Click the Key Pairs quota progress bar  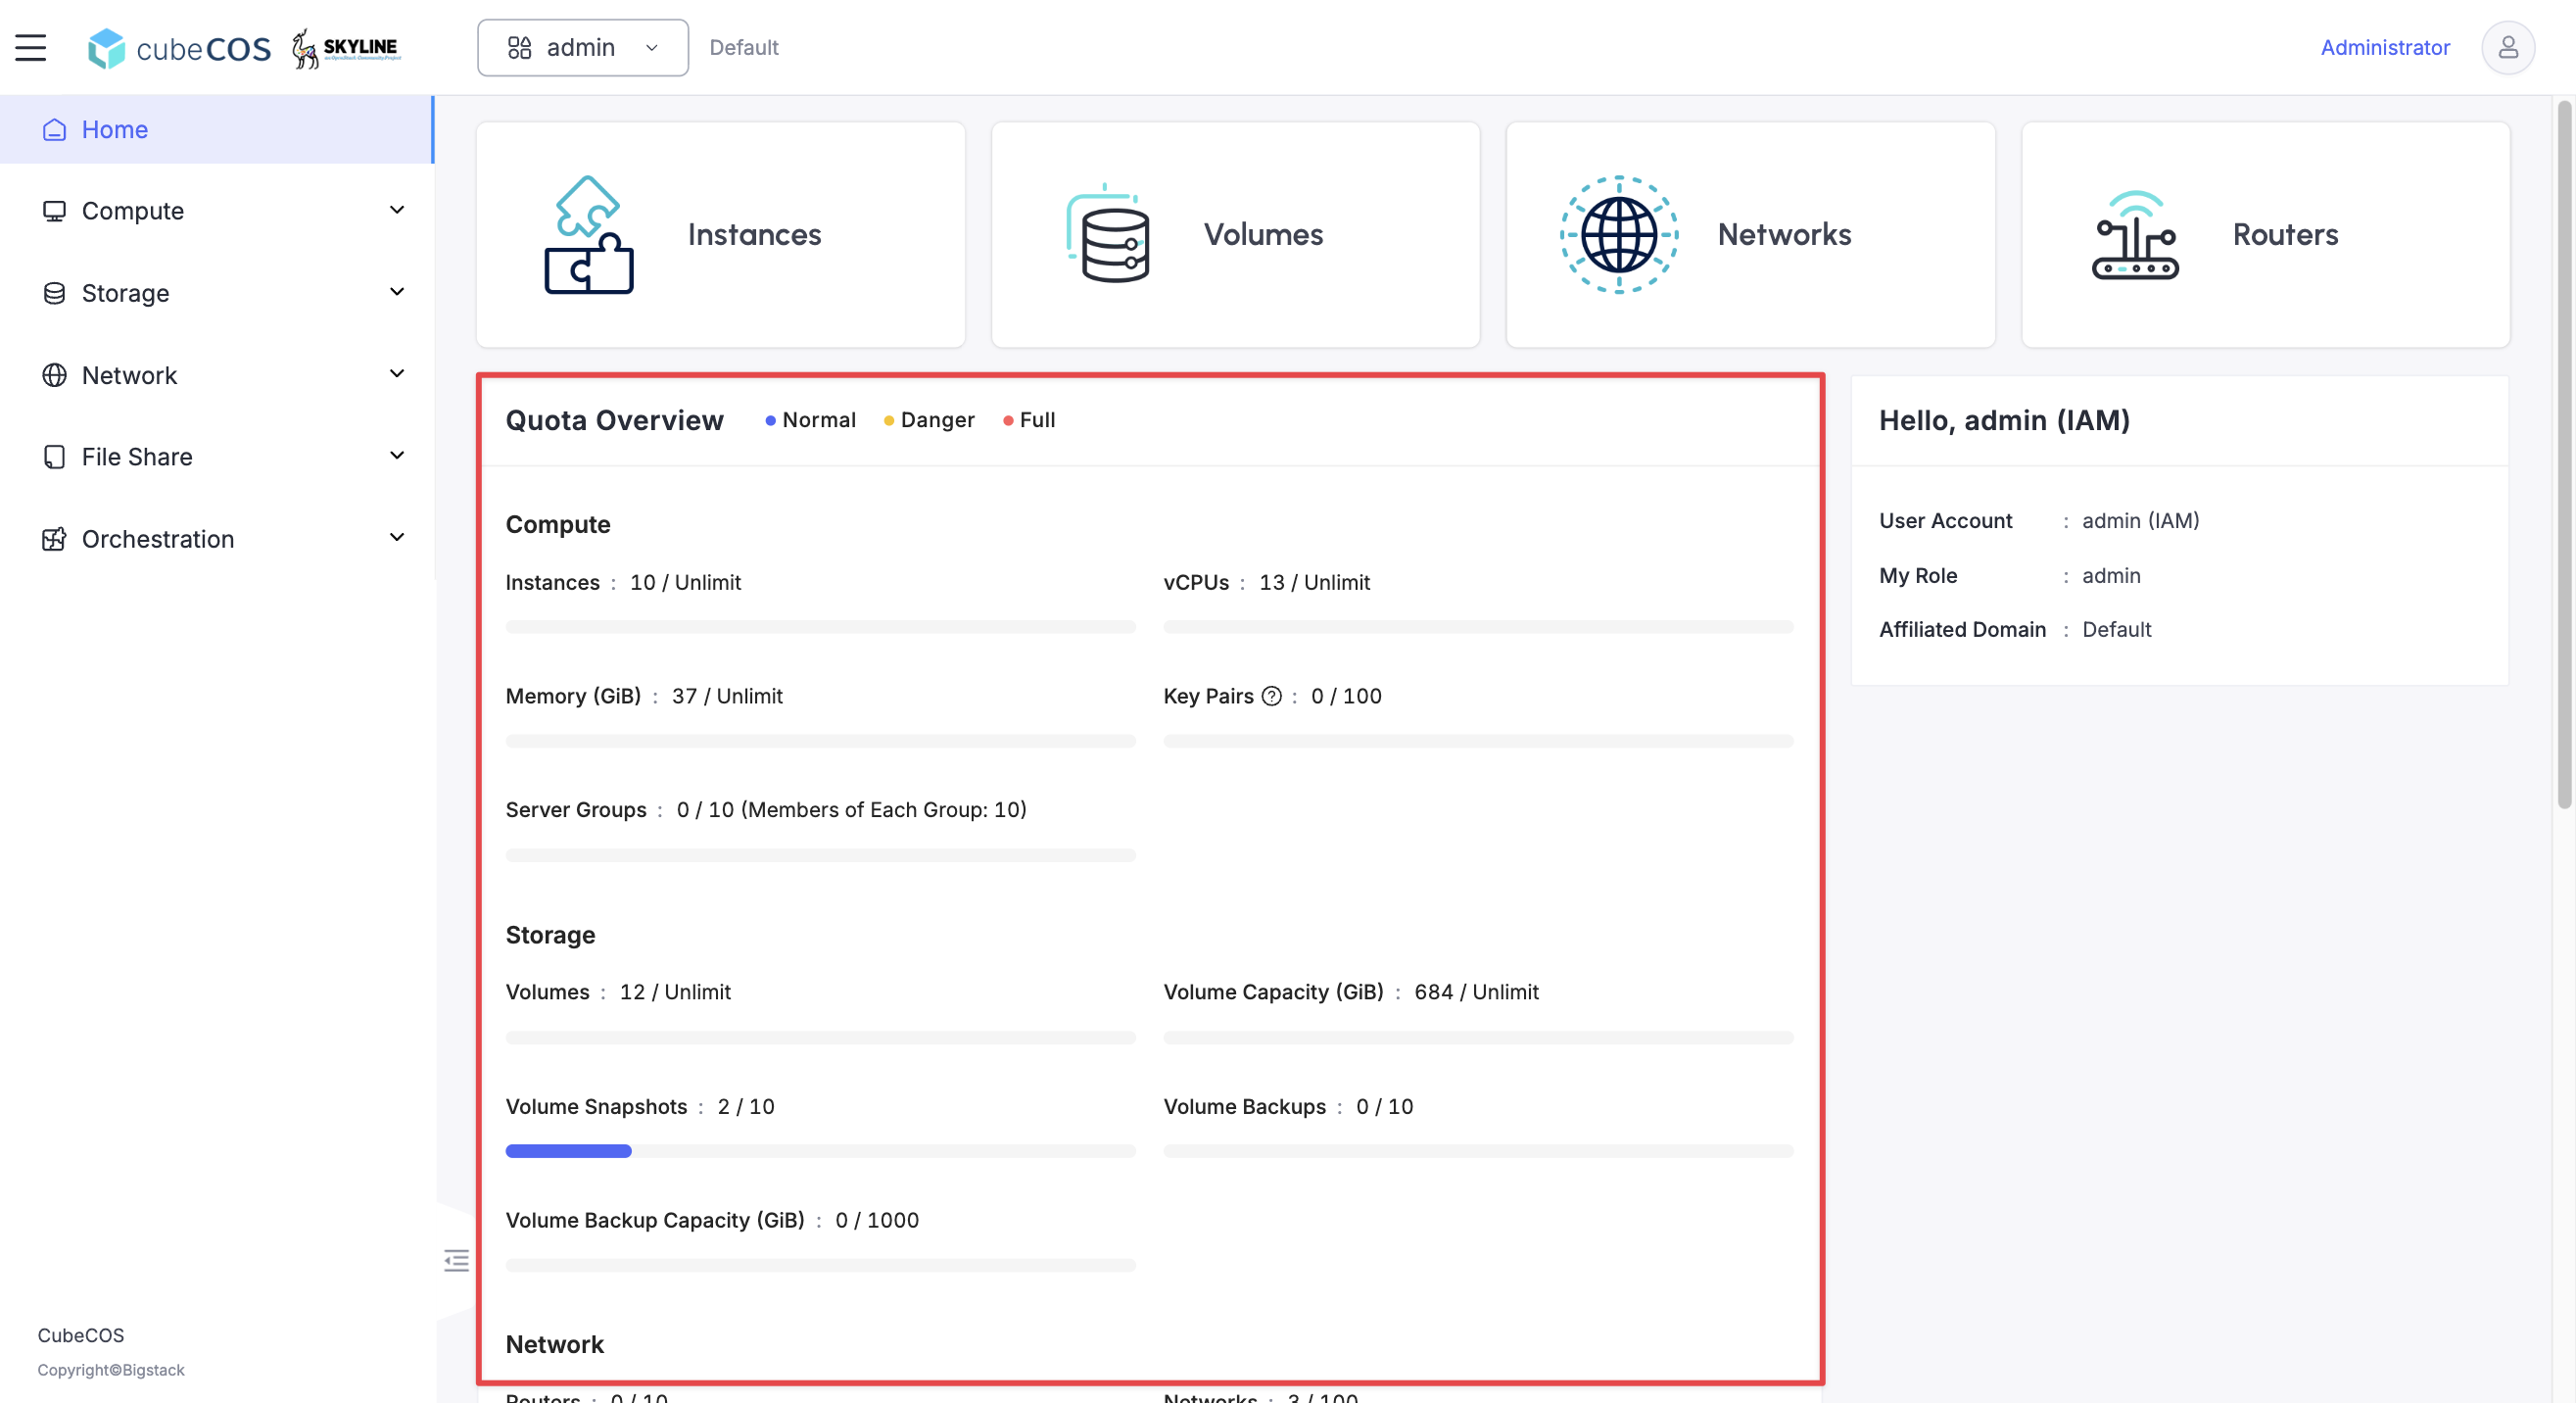click(x=1479, y=741)
